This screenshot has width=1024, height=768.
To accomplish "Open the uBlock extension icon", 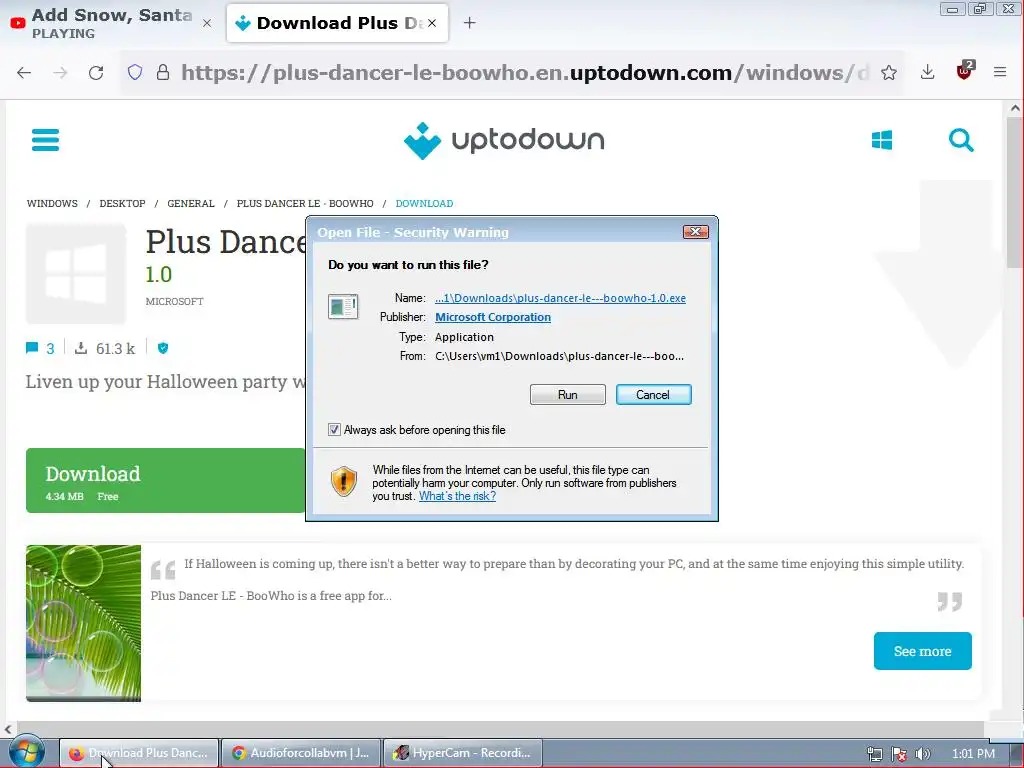I will pyautogui.click(x=965, y=71).
